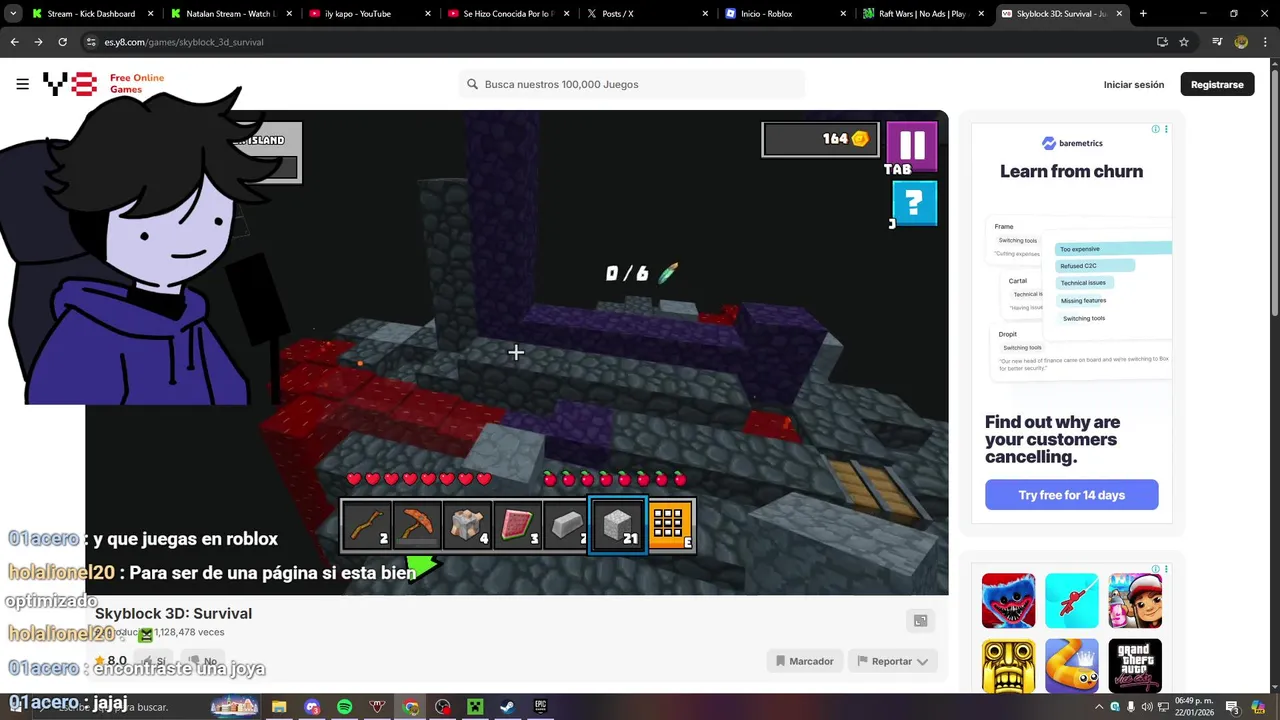Switch to Natalan Stream tab

tap(229, 14)
